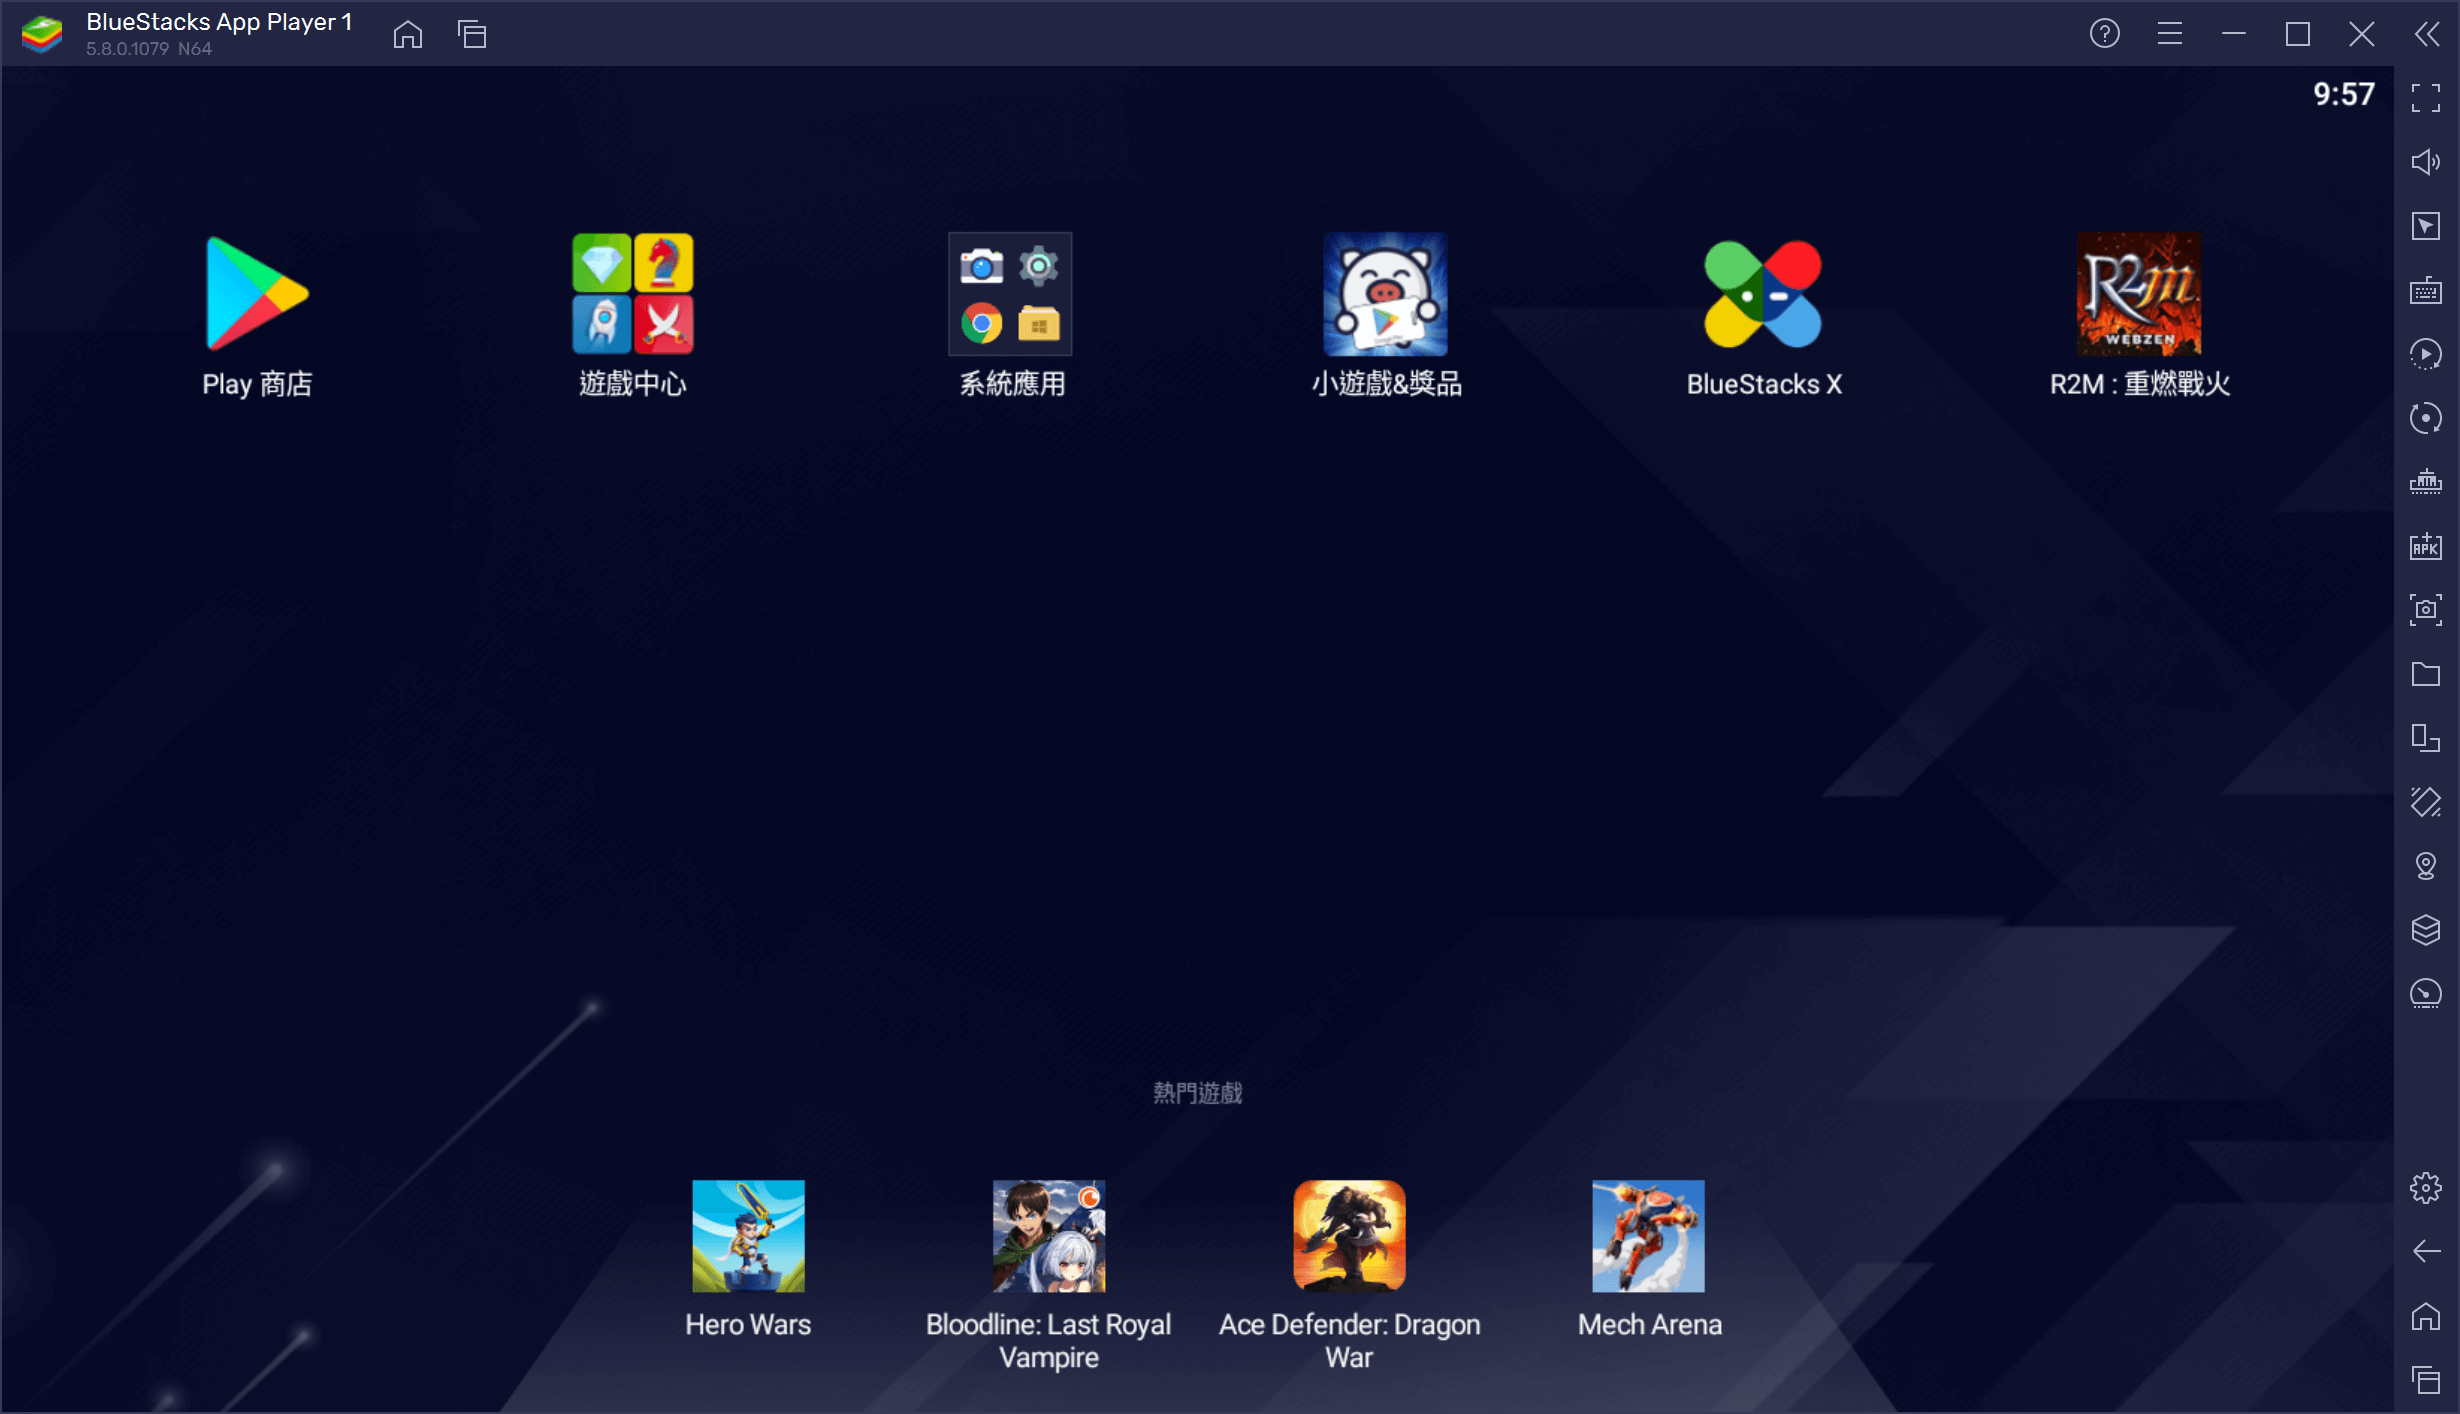This screenshot has height=1414, width=2460.
Task: Show recent apps via bottom sidebar icon
Action: 2426,1380
